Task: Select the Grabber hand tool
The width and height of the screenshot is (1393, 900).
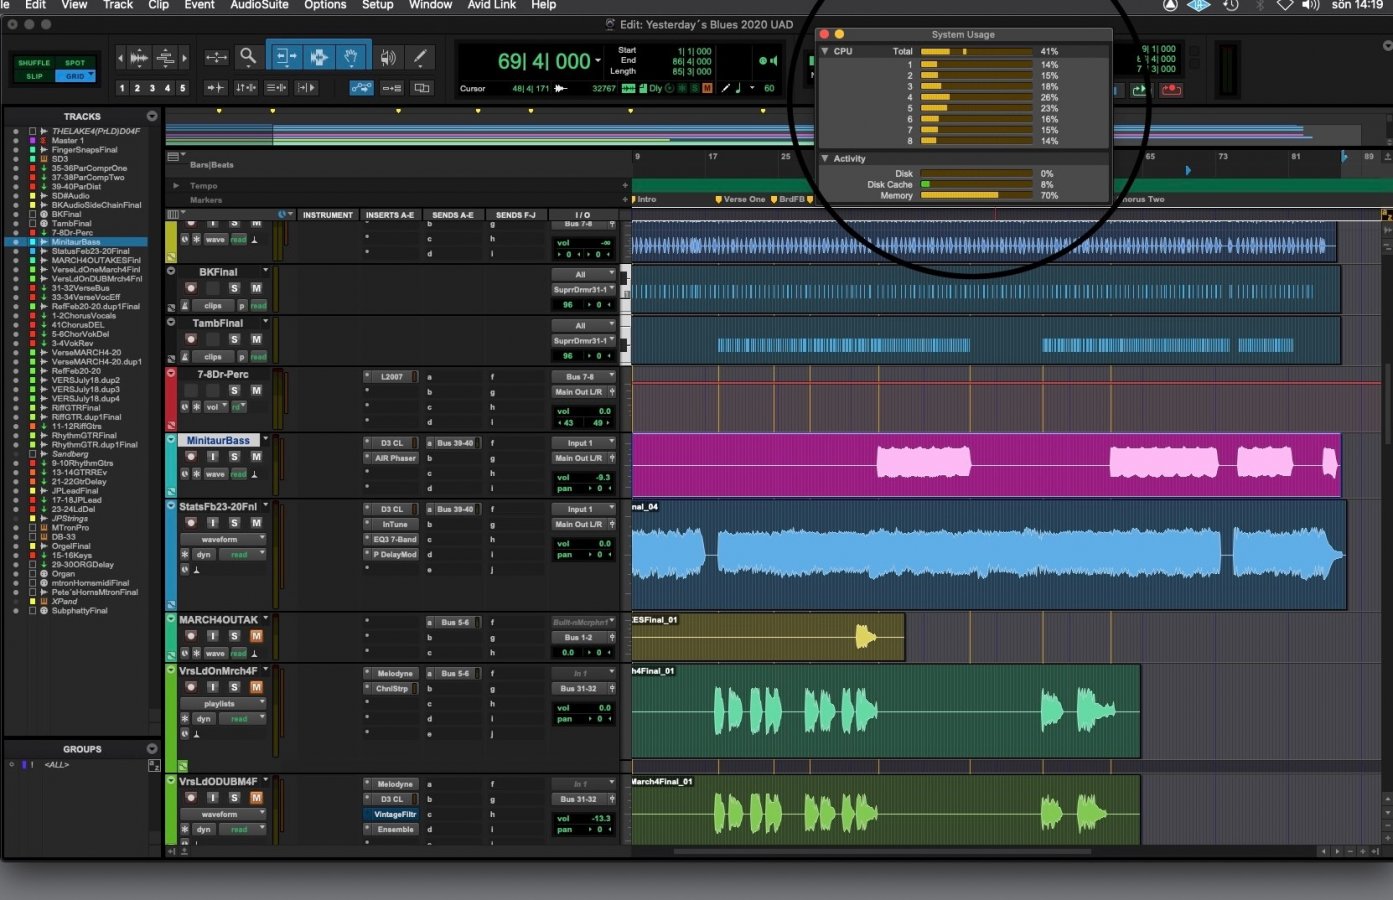Action: pyautogui.click(x=351, y=58)
